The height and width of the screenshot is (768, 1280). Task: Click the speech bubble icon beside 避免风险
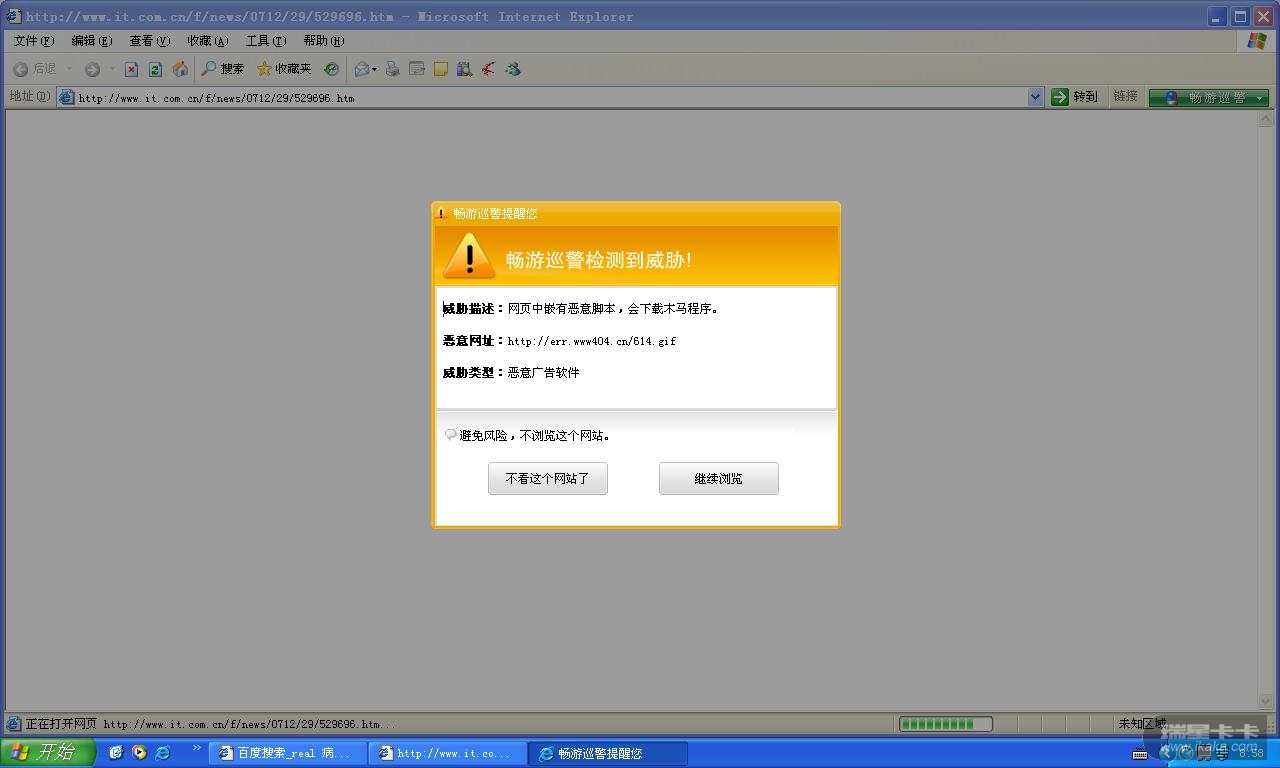click(x=450, y=435)
